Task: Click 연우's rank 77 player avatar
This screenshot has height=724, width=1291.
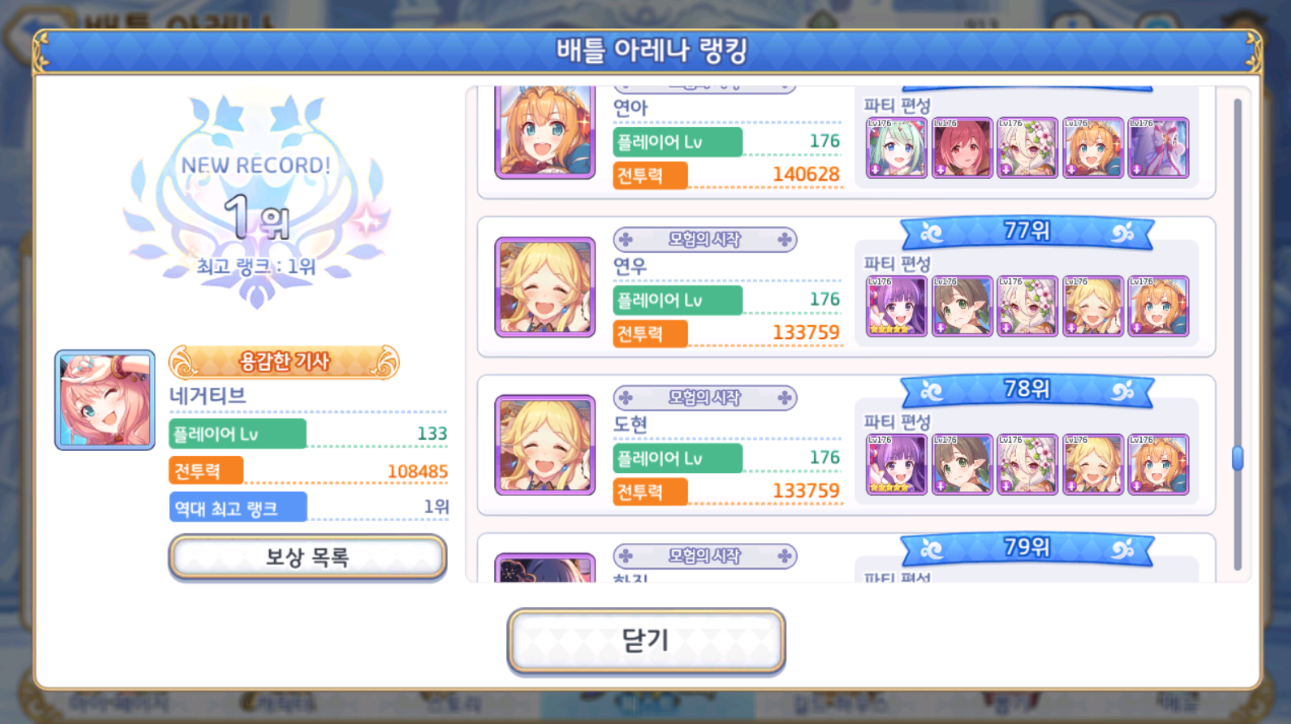Action: (545, 287)
